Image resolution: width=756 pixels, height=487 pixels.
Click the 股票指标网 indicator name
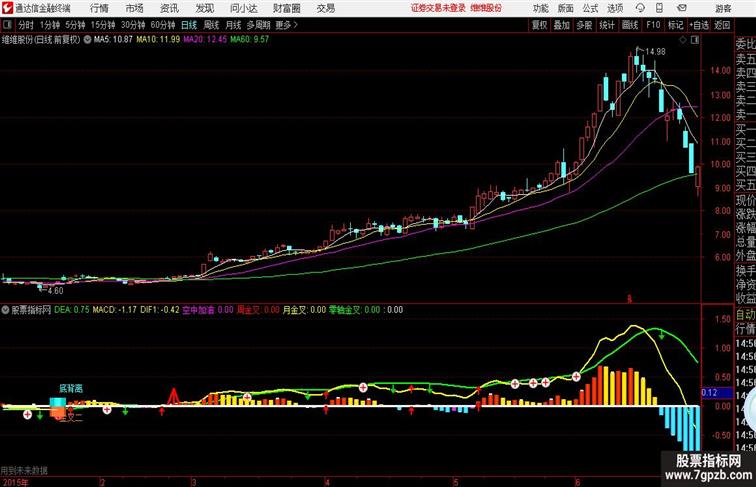pos(31,310)
